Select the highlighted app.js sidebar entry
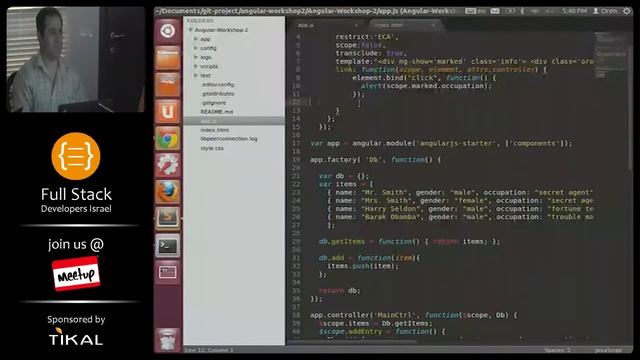The width and height of the screenshot is (640, 360). point(234,121)
